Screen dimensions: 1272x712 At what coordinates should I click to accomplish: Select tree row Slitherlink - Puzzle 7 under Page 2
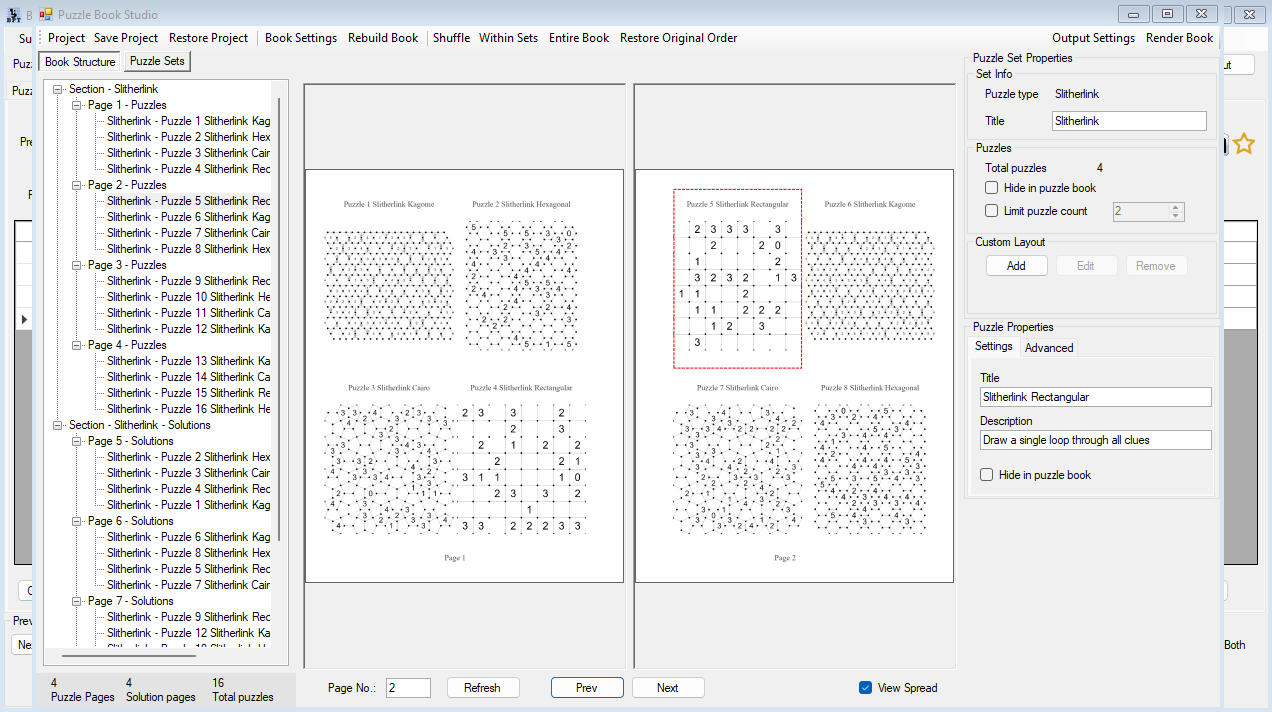188,233
